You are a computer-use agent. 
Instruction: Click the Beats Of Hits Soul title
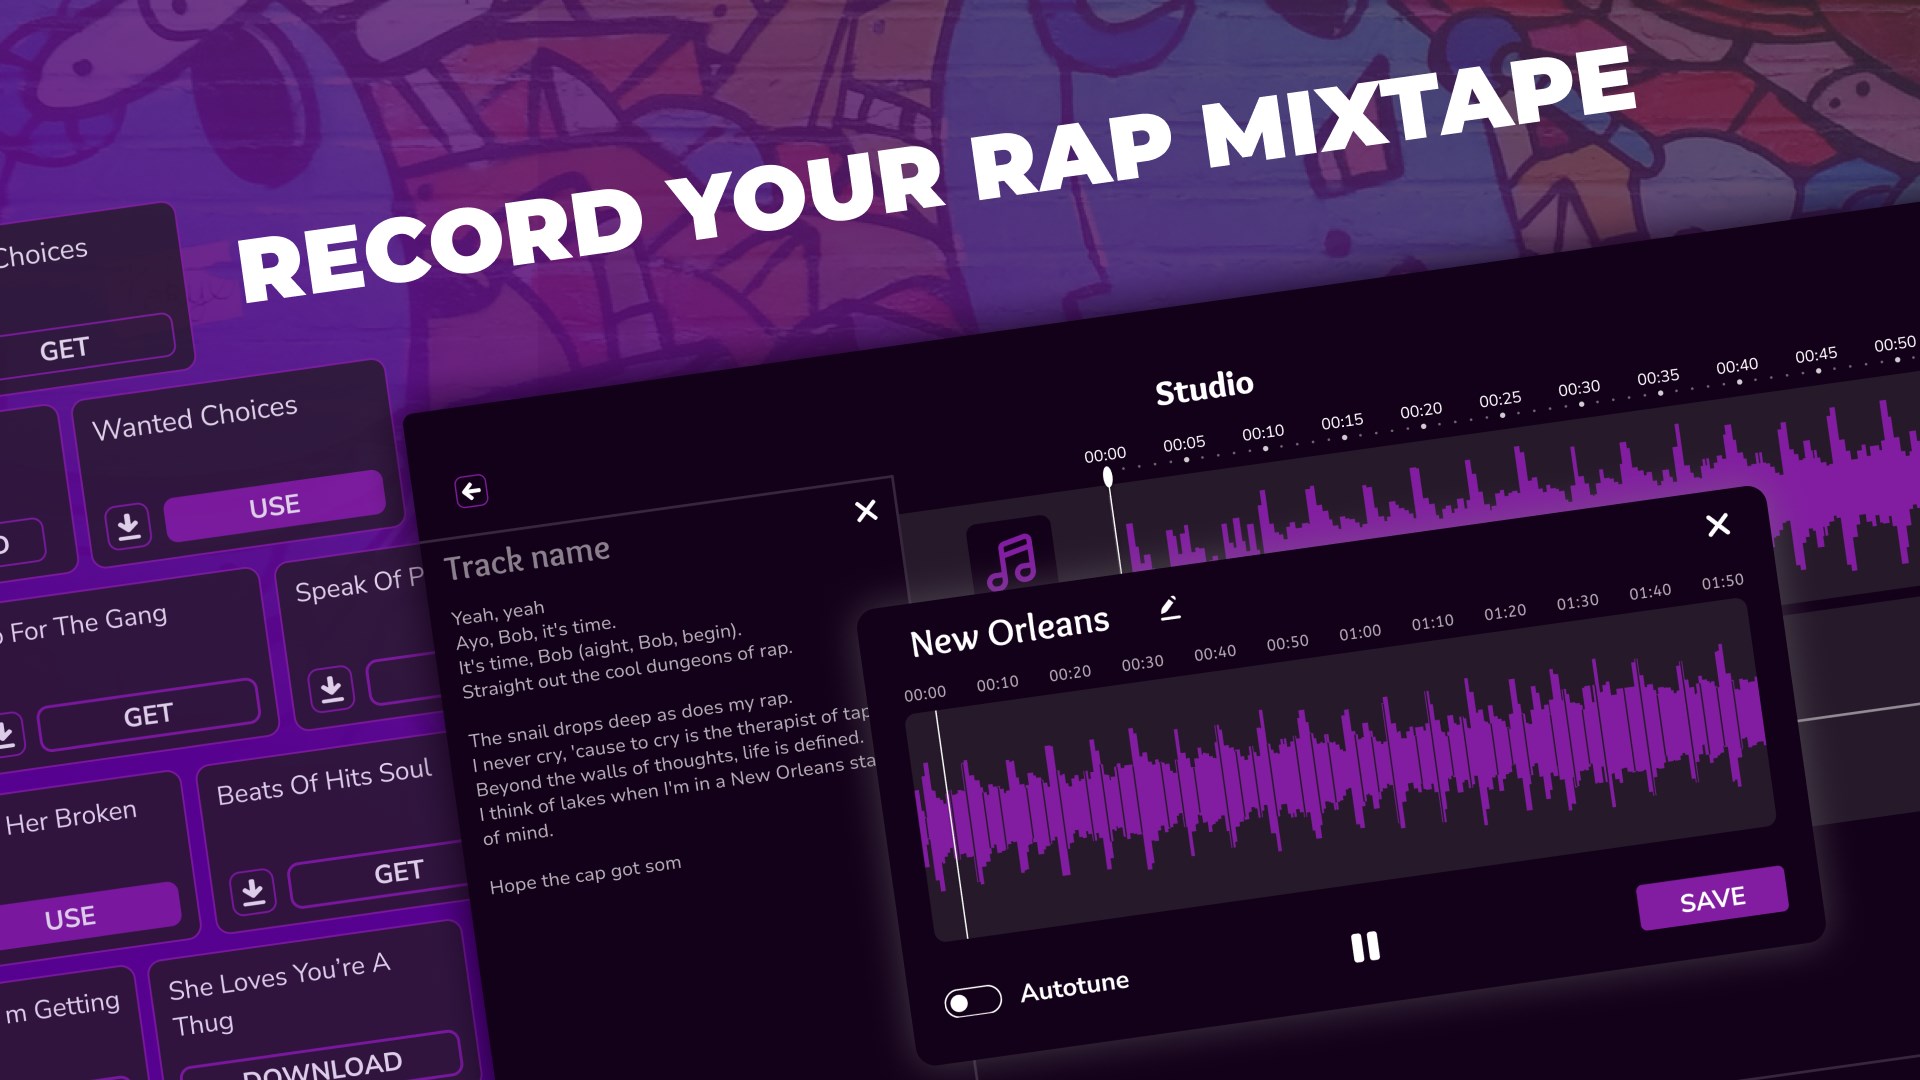coord(324,781)
